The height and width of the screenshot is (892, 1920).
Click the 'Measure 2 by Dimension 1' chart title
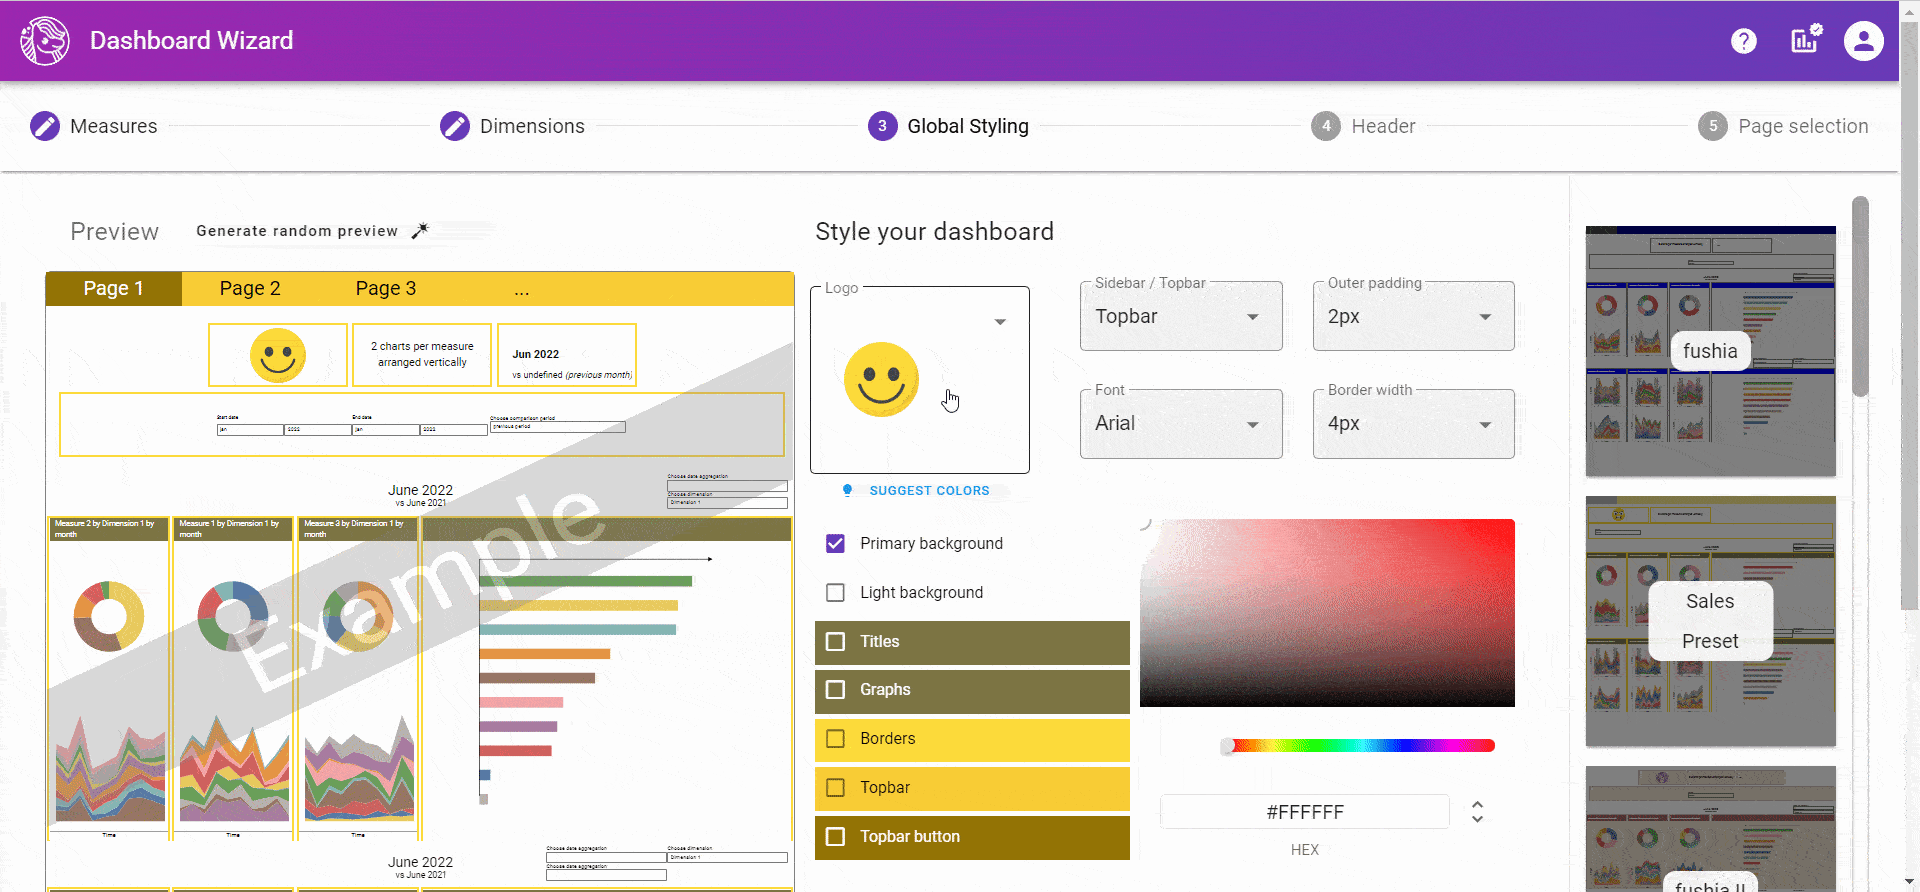(x=108, y=528)
